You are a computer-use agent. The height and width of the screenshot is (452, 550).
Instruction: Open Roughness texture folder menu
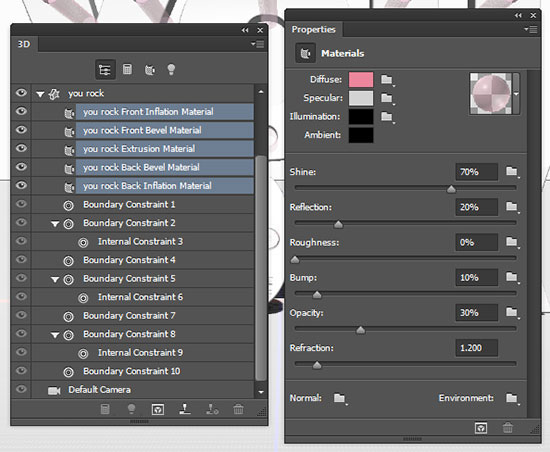tap(512, 242)
